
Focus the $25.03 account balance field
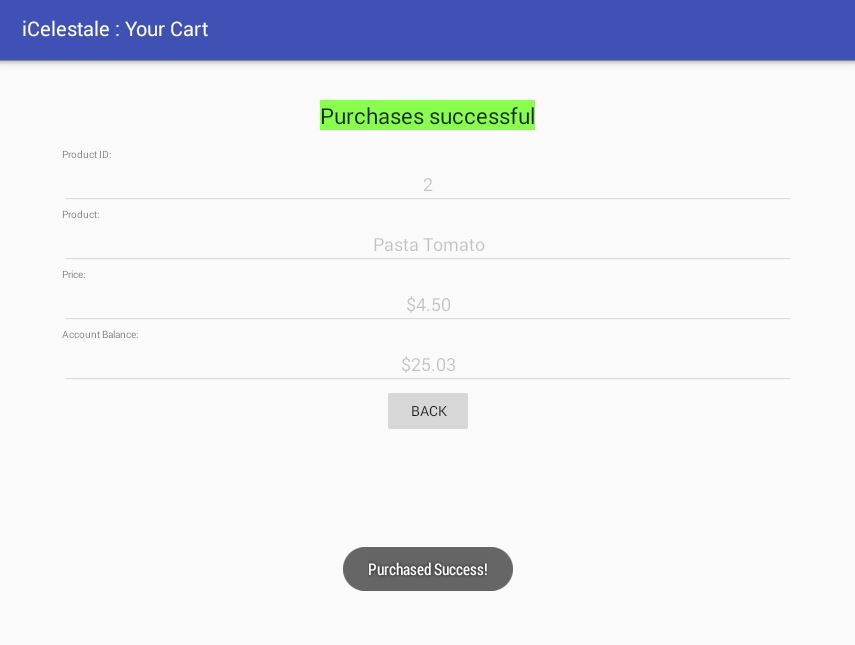(x=428, y=365)
